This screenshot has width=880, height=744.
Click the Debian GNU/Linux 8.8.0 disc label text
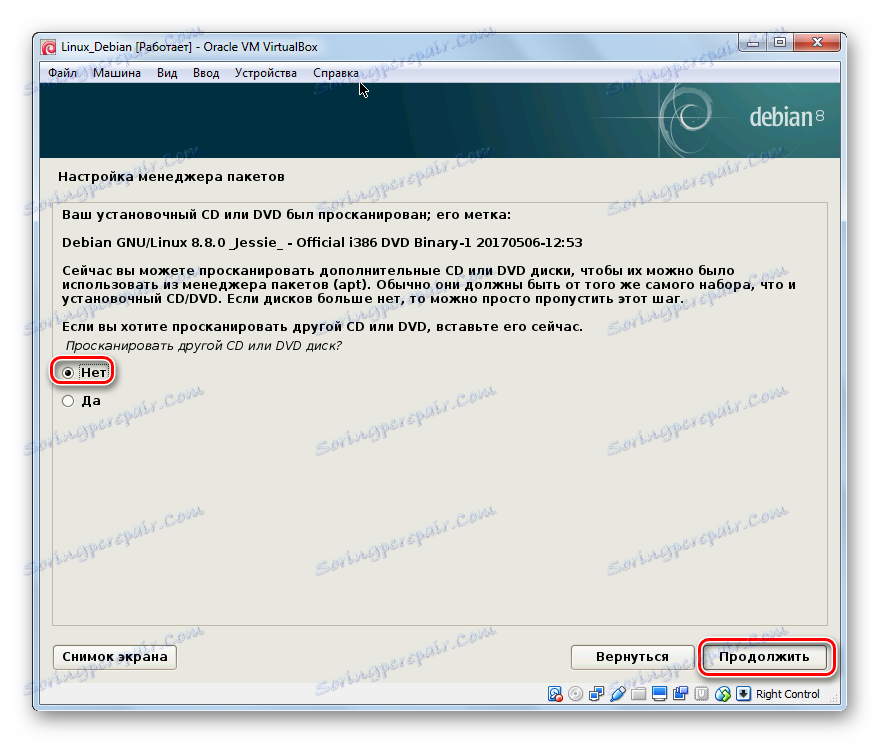[322, 242]
